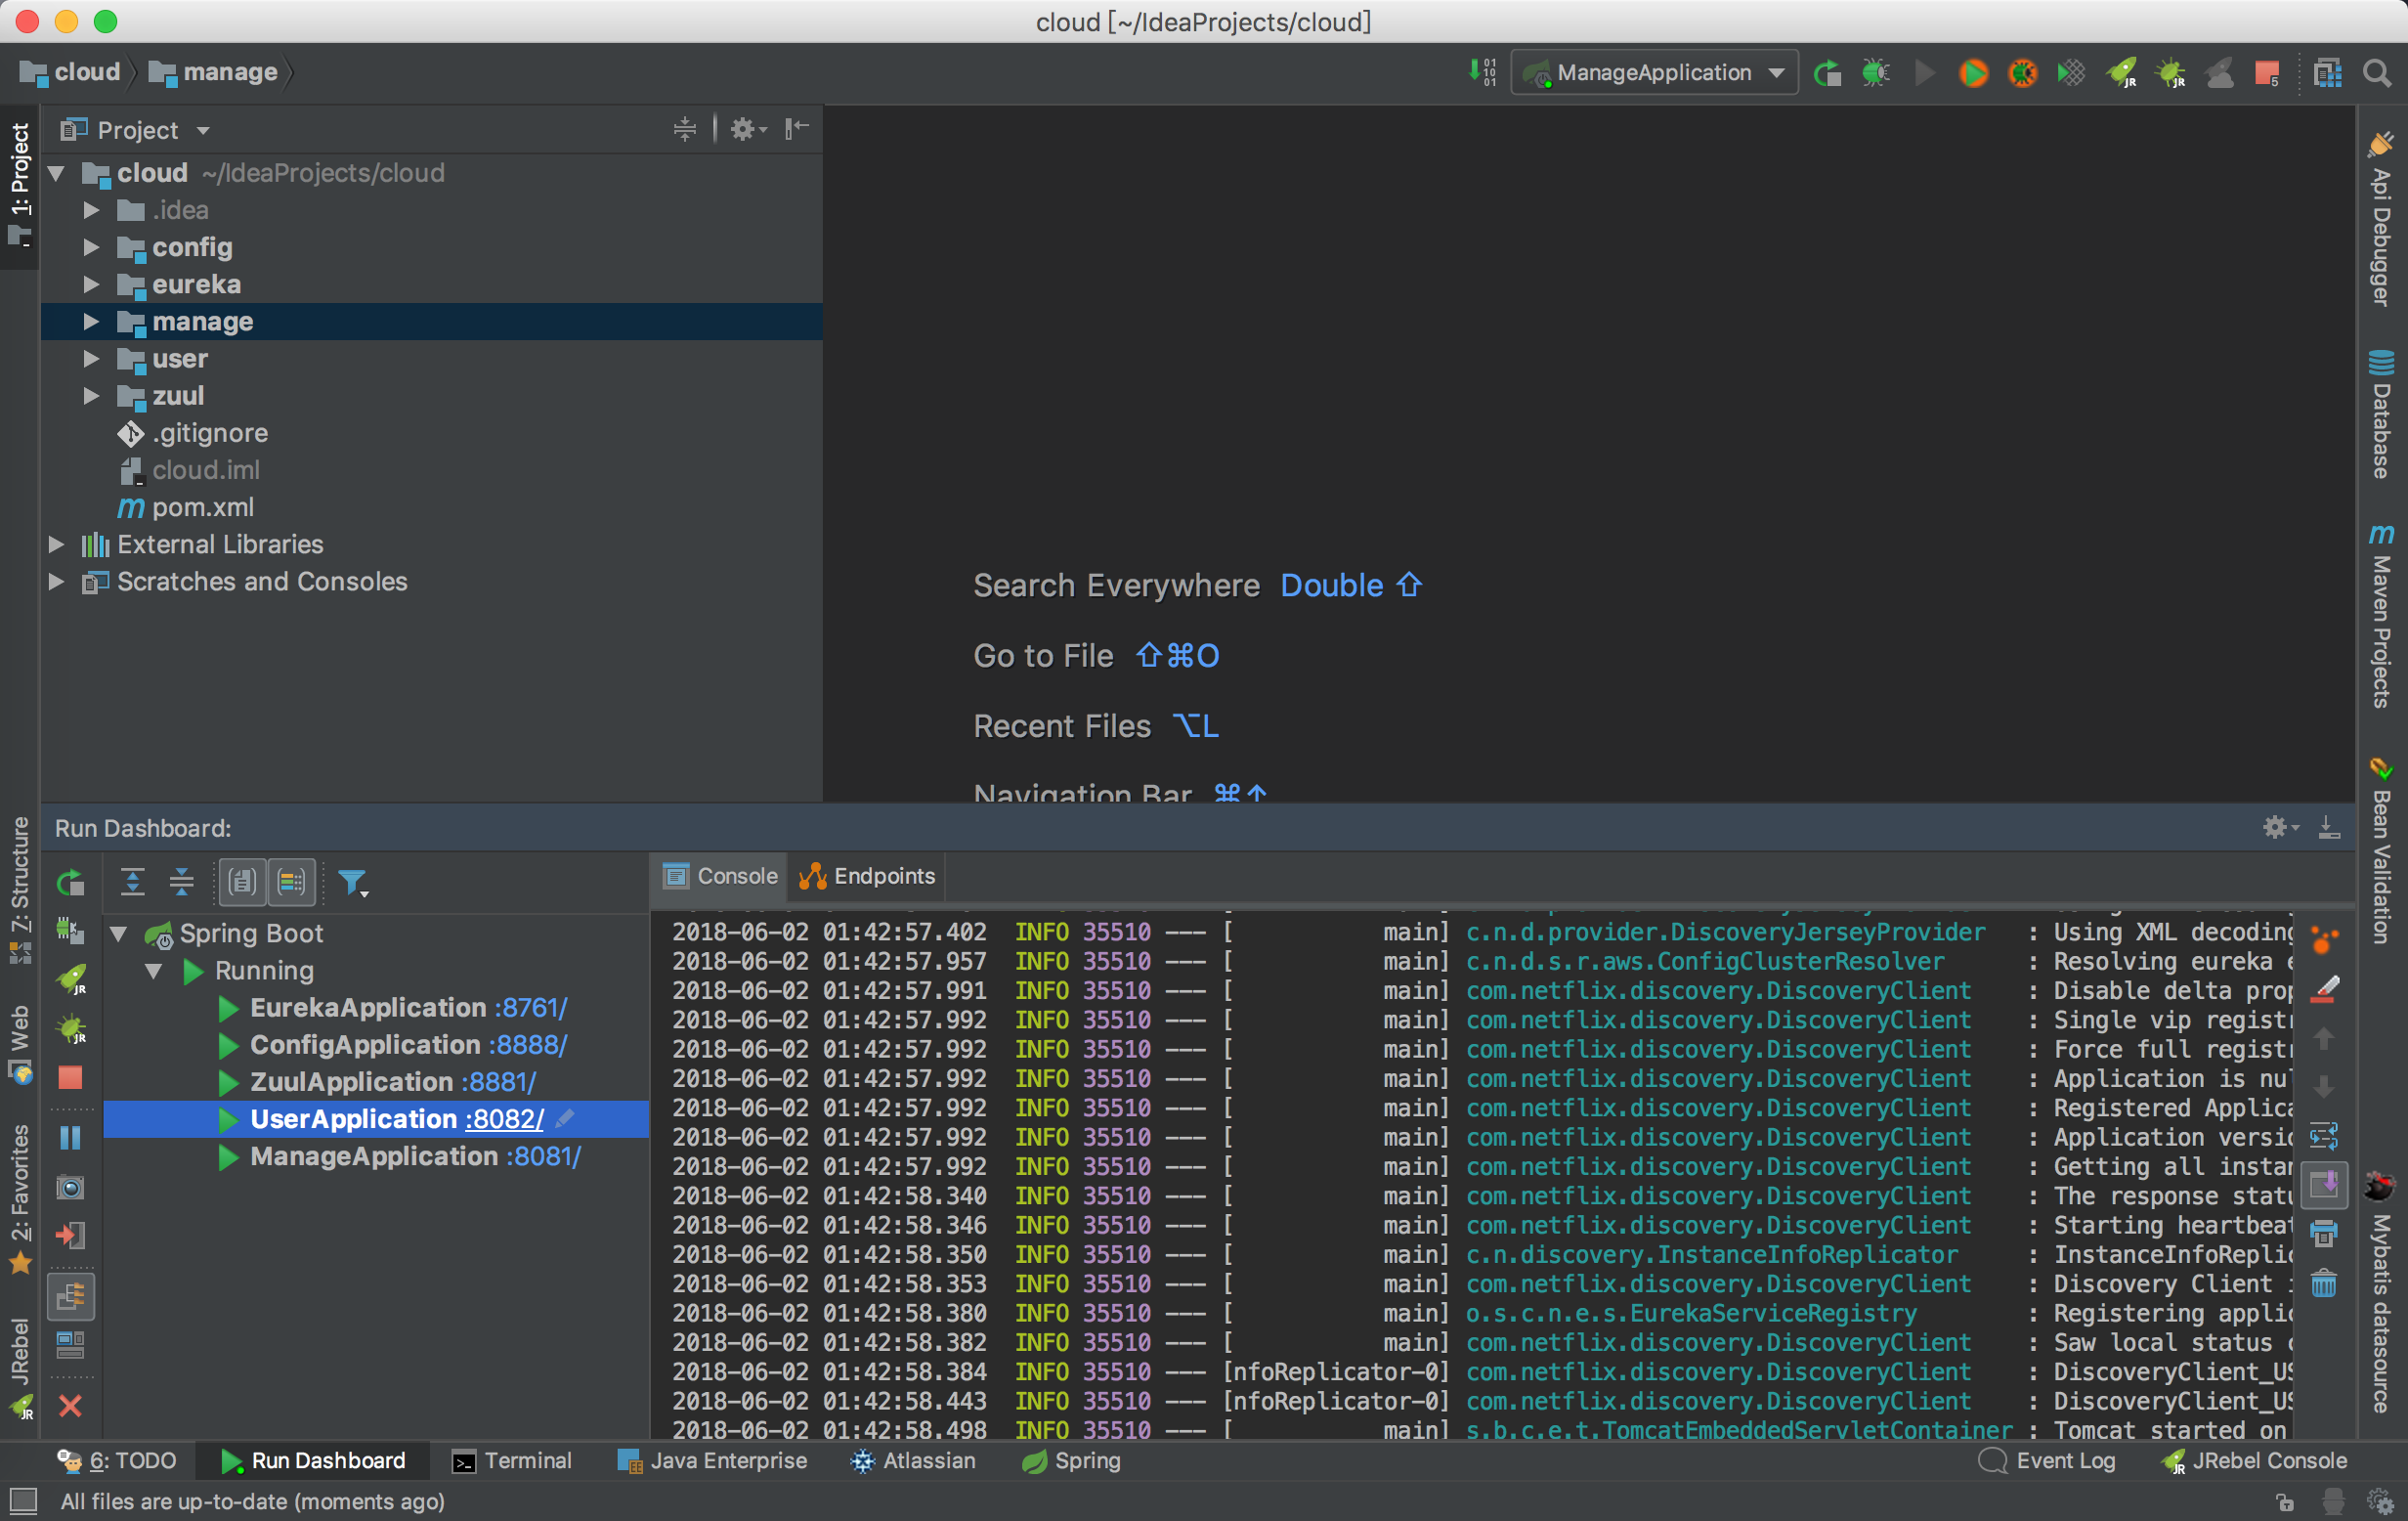2408x1521 pixels.
Task: Expand the eureka module folder
Action: [91, 285]
